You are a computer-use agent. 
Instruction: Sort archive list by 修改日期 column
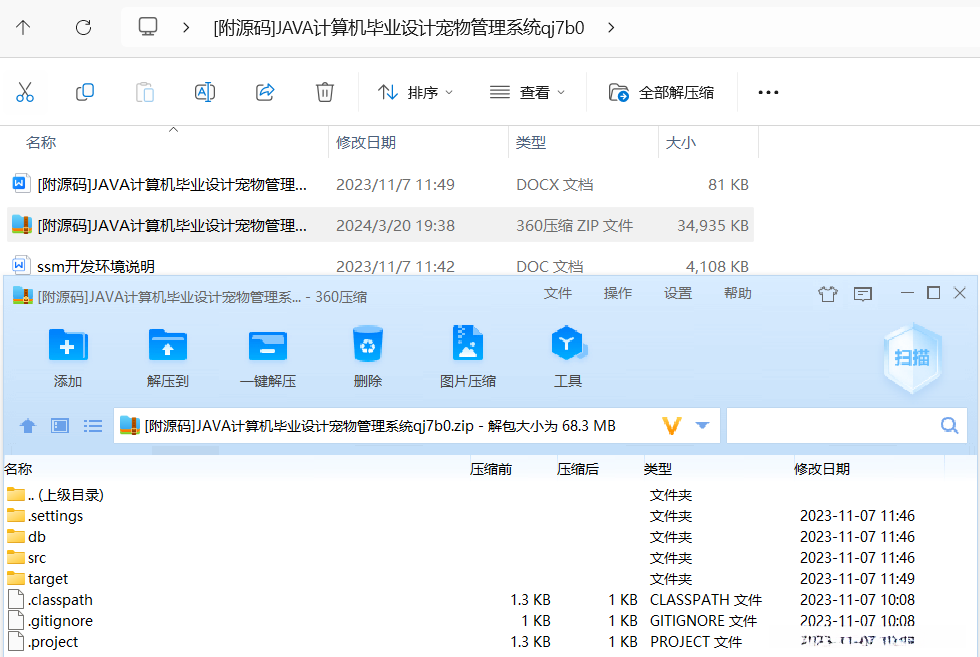click(821, 469)
